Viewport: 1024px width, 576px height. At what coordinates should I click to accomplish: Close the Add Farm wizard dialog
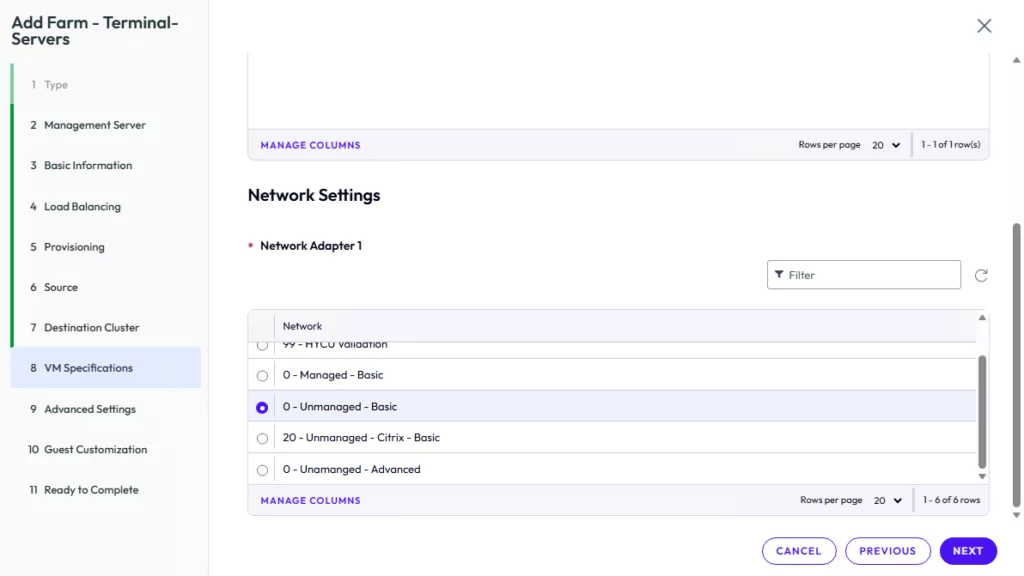(x=984, y=26)
